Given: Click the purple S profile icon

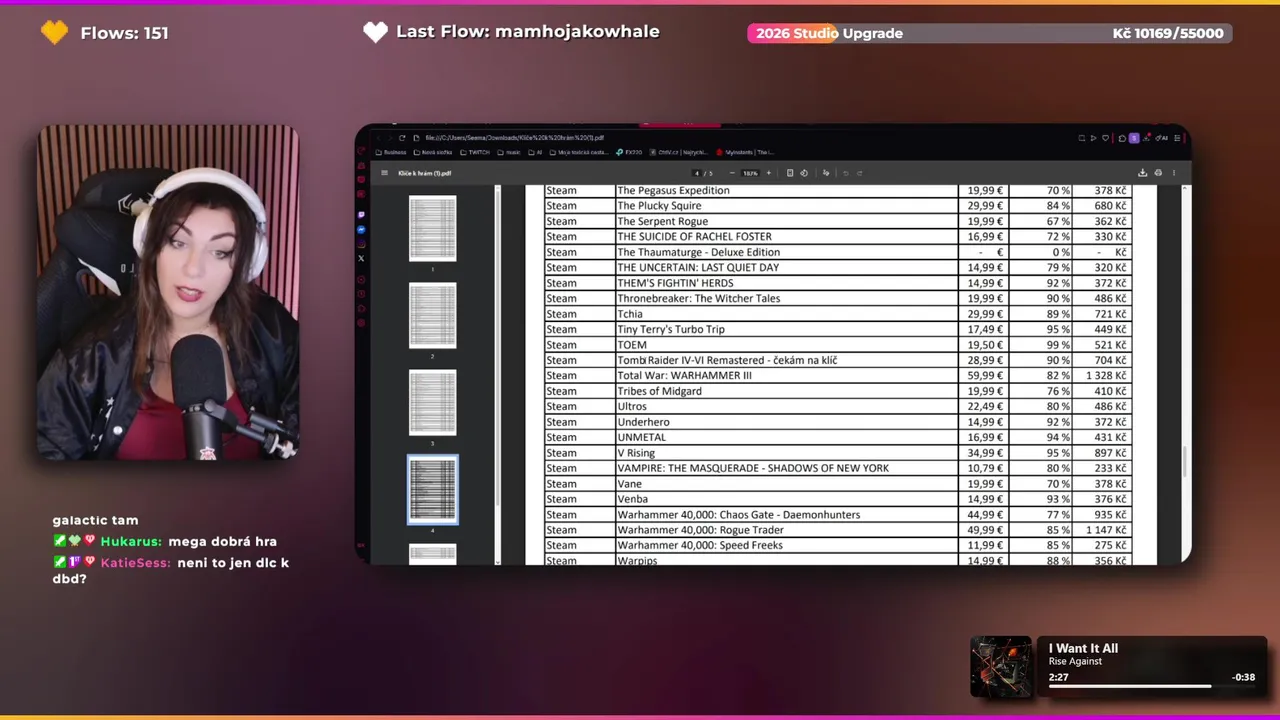Looking at the screenshot, I should pos(1134,138).
